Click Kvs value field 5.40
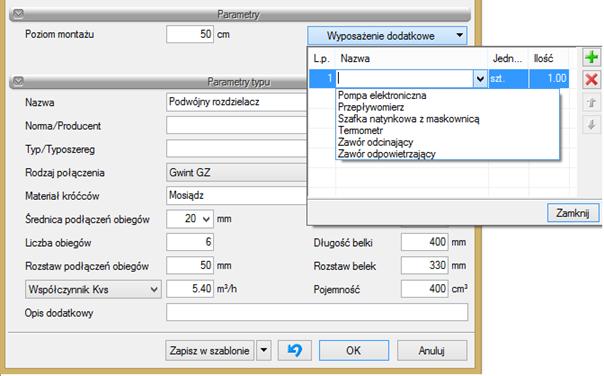604x376 pixels. [190, 289]
